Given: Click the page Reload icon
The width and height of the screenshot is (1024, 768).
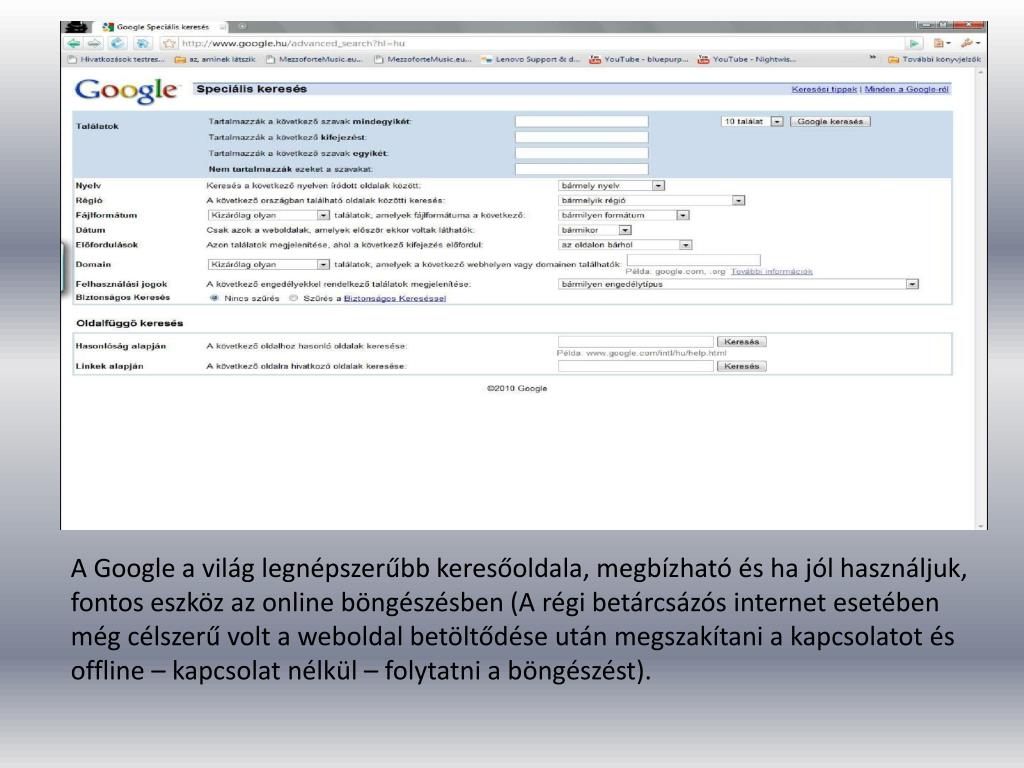Looking at the screenshot, I should click(118, 43).
